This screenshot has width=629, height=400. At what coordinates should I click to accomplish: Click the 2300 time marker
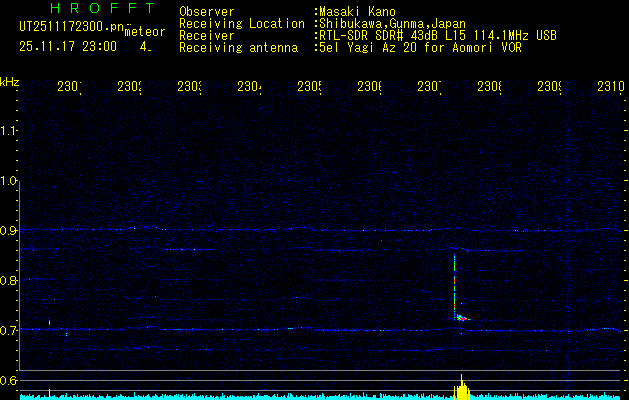[71, 87]
